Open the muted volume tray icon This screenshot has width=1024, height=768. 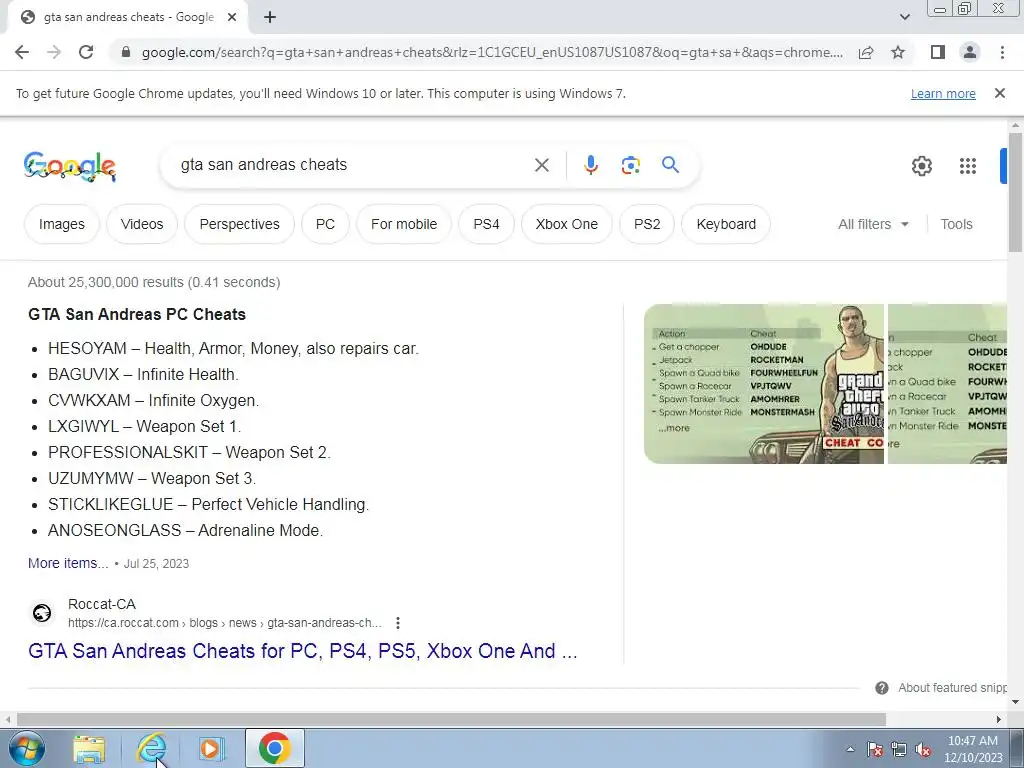(x=923, y=749)
